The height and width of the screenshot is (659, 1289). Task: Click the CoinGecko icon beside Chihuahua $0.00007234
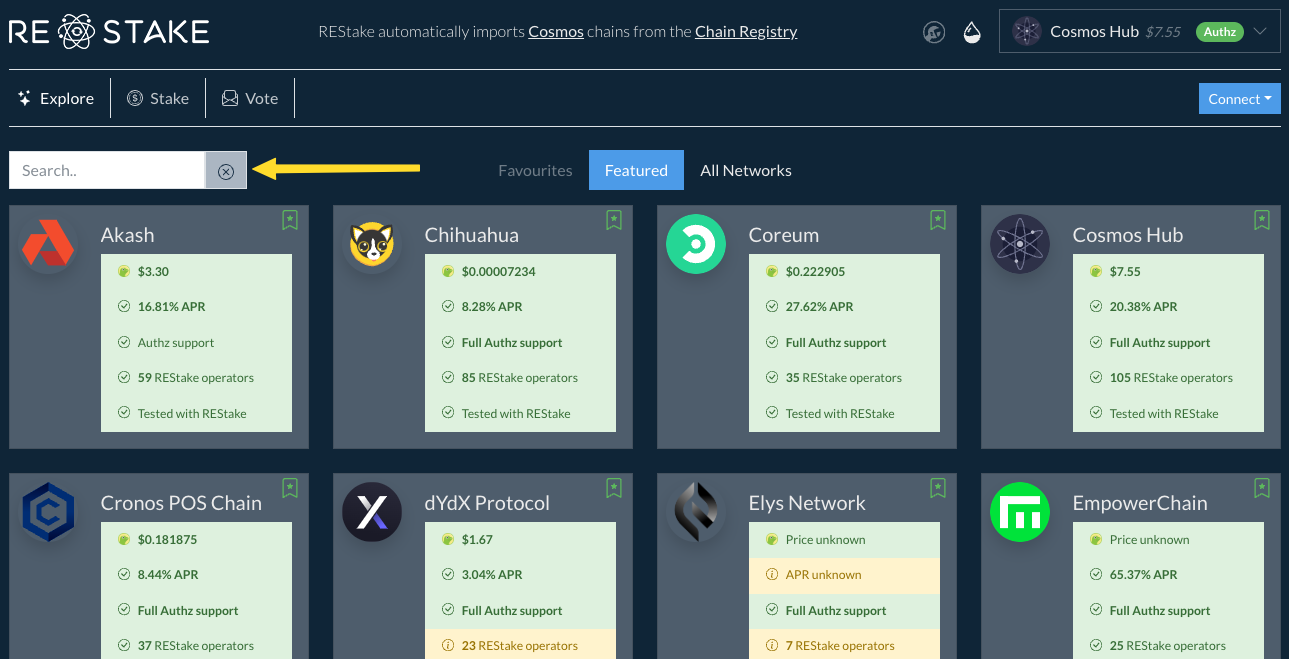tap(449, 271)
